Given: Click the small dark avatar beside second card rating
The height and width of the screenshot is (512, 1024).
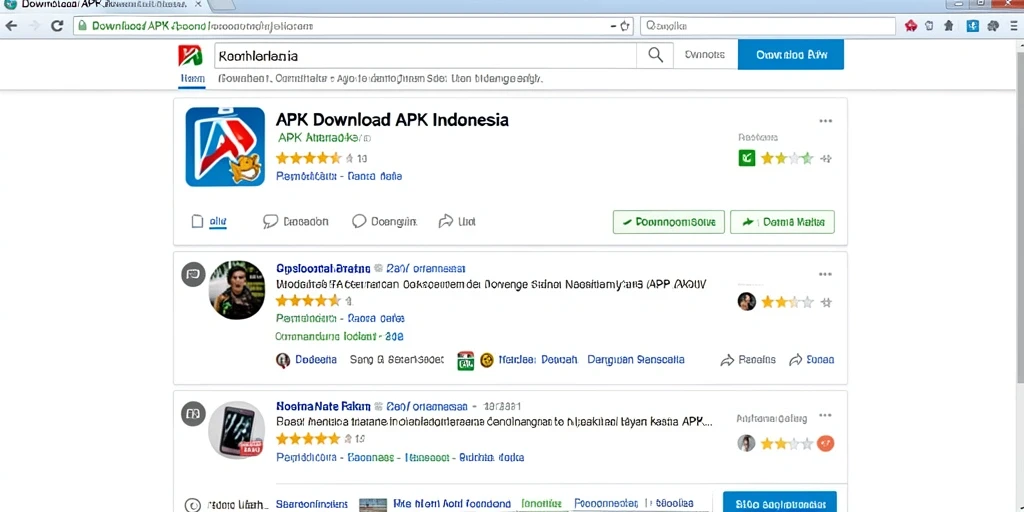Looking at the screenshot, I should [746, 302].
